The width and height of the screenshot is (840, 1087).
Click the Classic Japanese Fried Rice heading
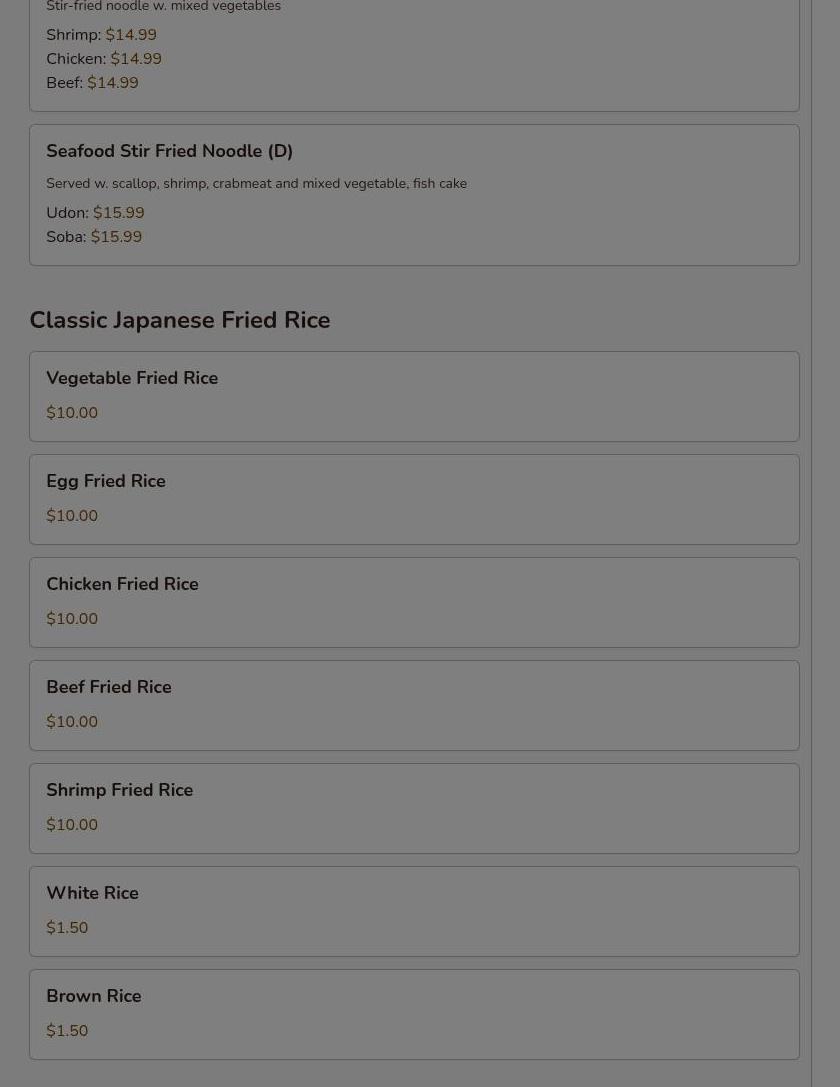click(179, 320)
